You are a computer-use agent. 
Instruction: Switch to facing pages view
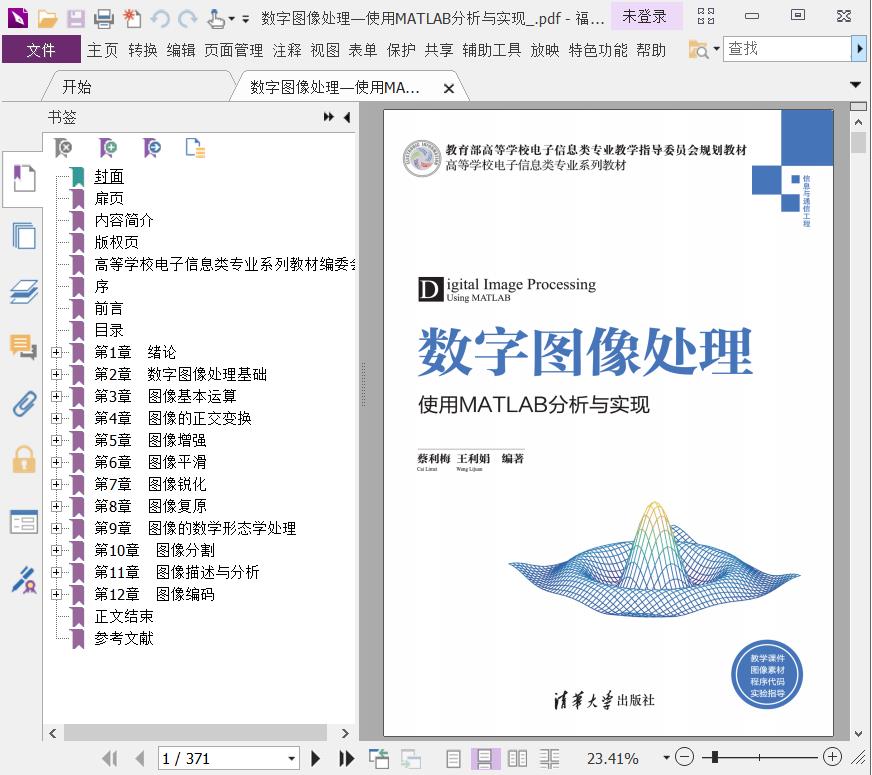pyautogui.click(x=517, y=758)
